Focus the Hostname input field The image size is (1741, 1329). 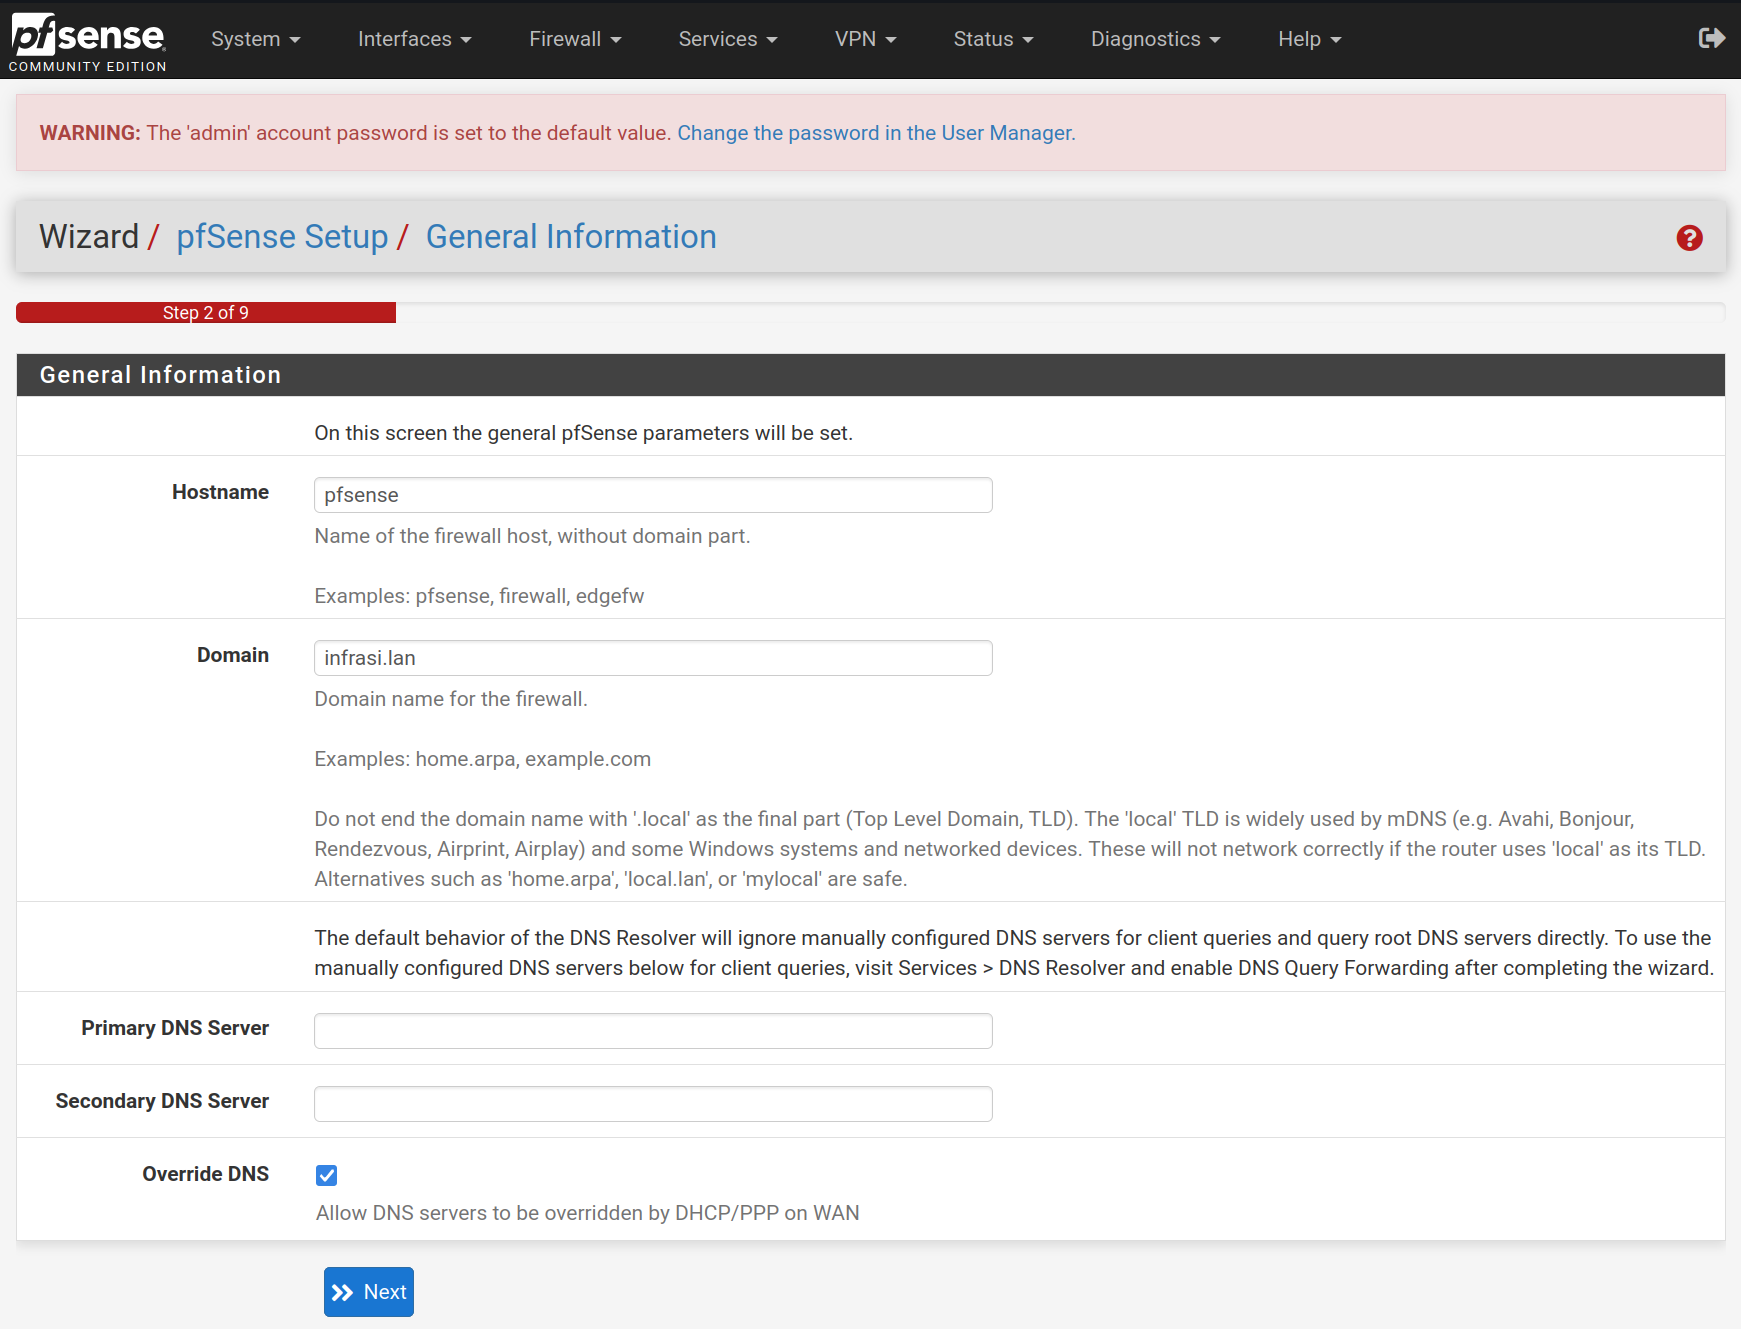pyautogui.click(x=653, y=495)
